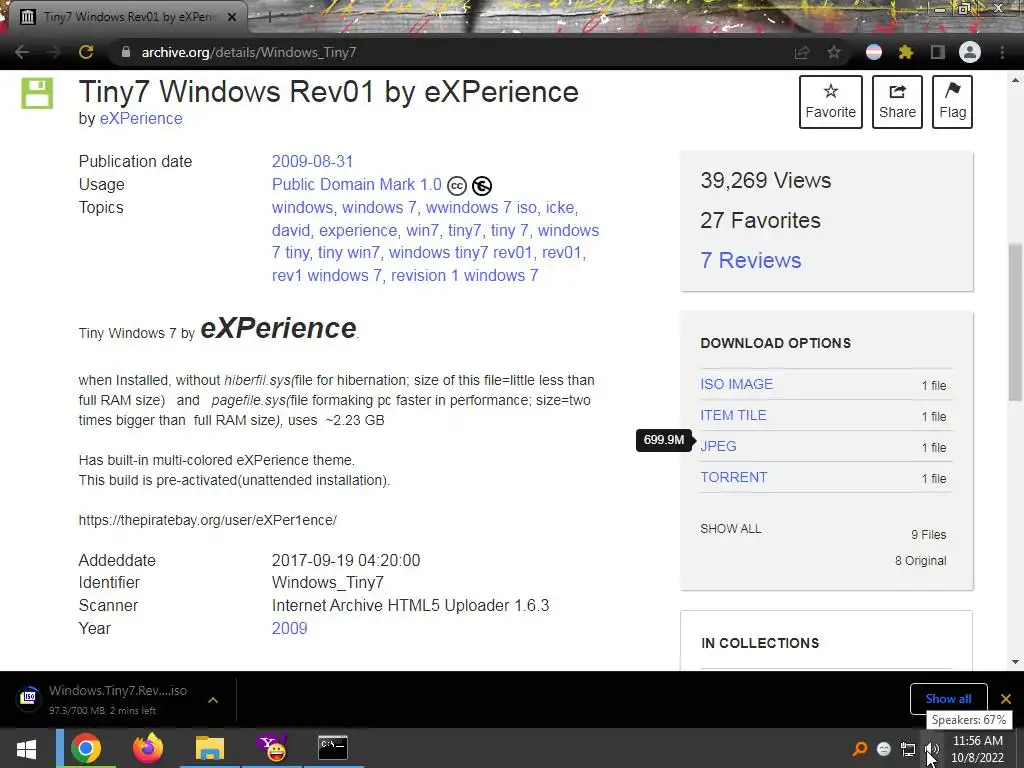Click the "39,269 Views" text
Image resolution: width=1024 pixels, height=768 pixels.
pyautogui.click(x=765, y=180)
